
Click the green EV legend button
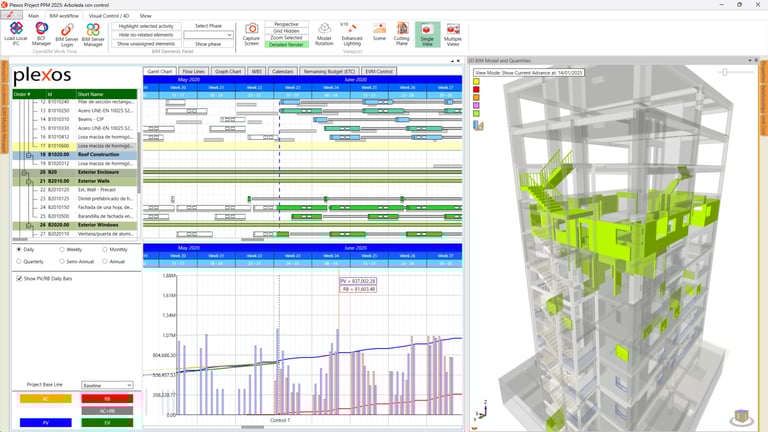click(107, 422)
